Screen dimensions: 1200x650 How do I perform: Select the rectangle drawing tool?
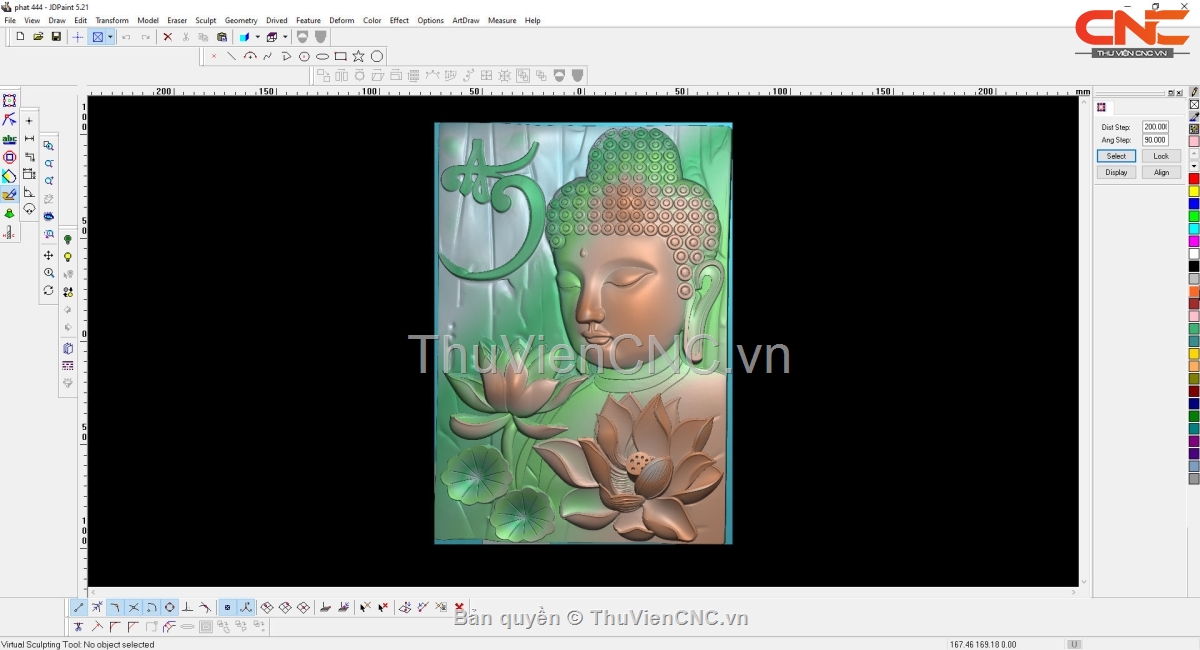(340, 57)
